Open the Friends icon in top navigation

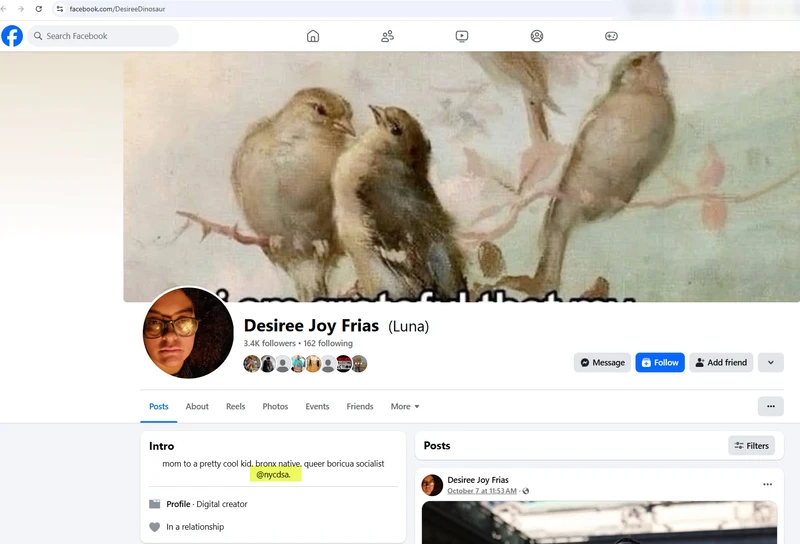point(387,36)
